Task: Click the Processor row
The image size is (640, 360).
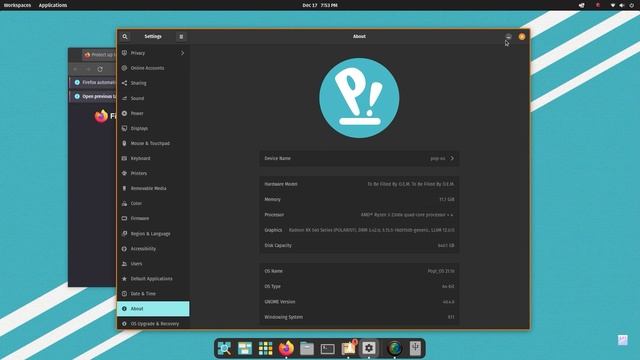Action: point(359,215)
